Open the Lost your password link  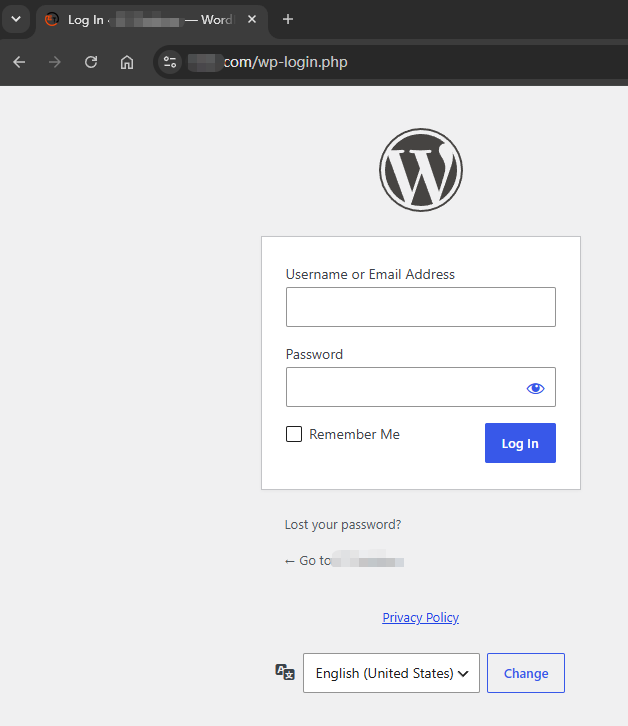pyautogui.click(x=343, y=525)
